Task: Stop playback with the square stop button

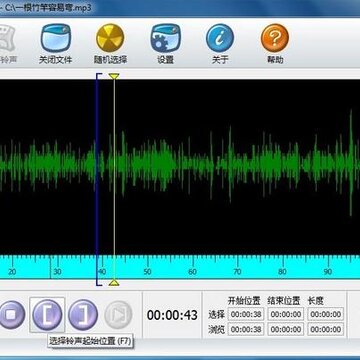Action: coord(12,315)
